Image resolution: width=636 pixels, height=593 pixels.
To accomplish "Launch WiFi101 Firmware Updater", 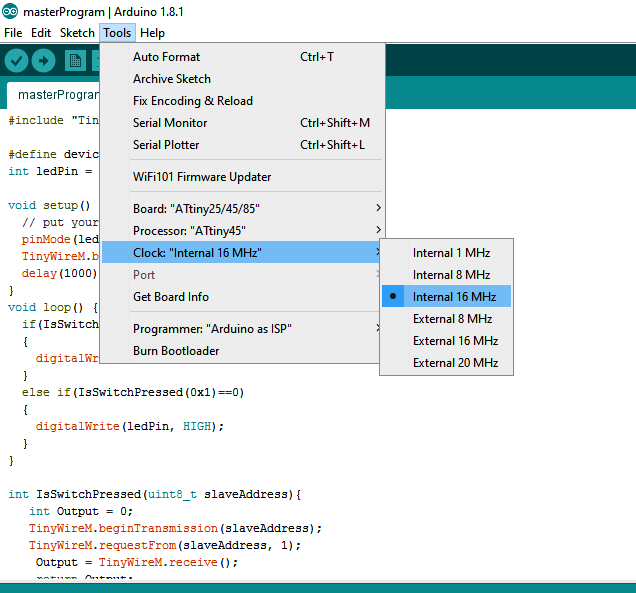I will (x=241, y=177).
